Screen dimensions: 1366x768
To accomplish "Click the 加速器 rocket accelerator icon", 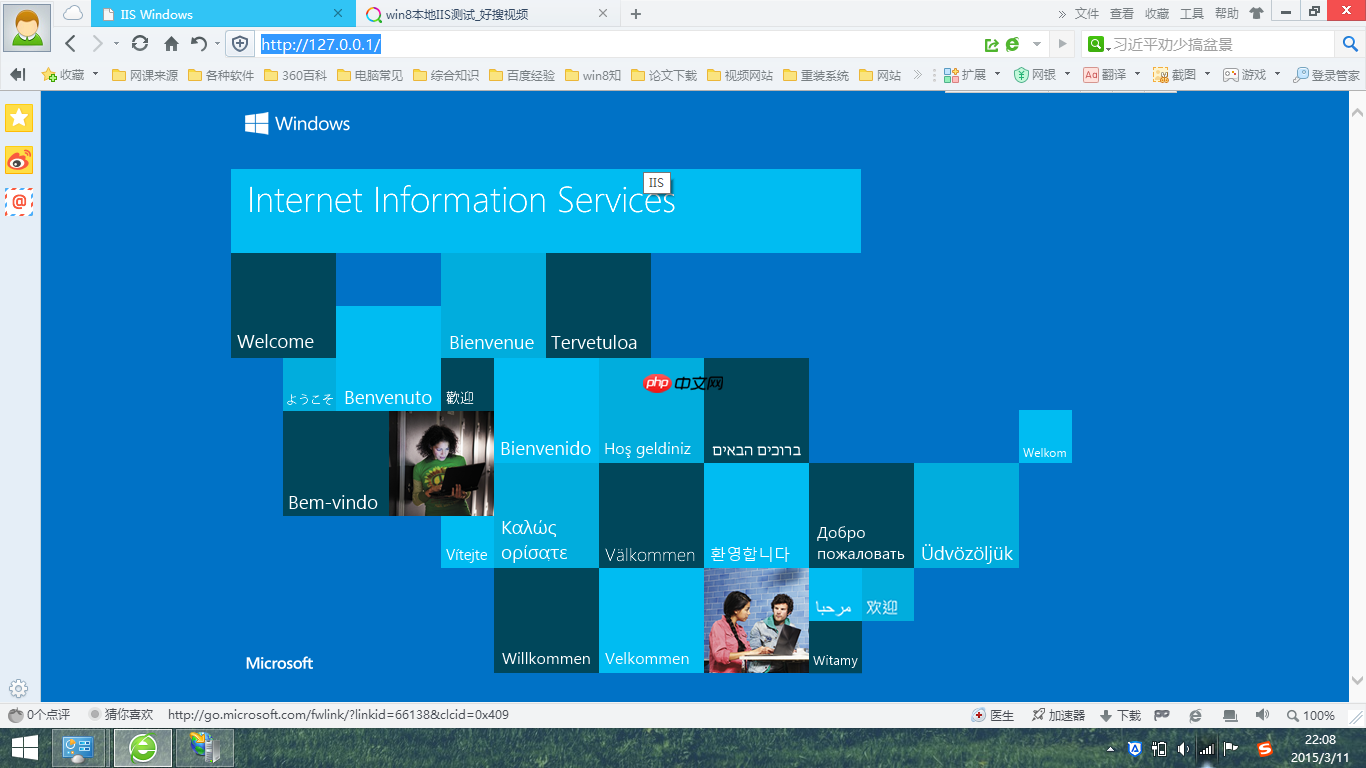I will point(1058,715).
